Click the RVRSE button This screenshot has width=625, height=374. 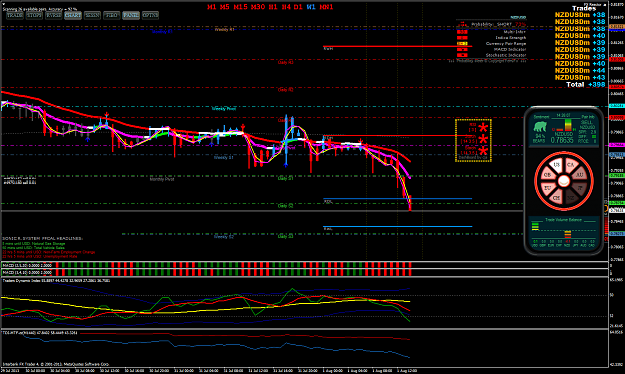[x=53, y=15]
